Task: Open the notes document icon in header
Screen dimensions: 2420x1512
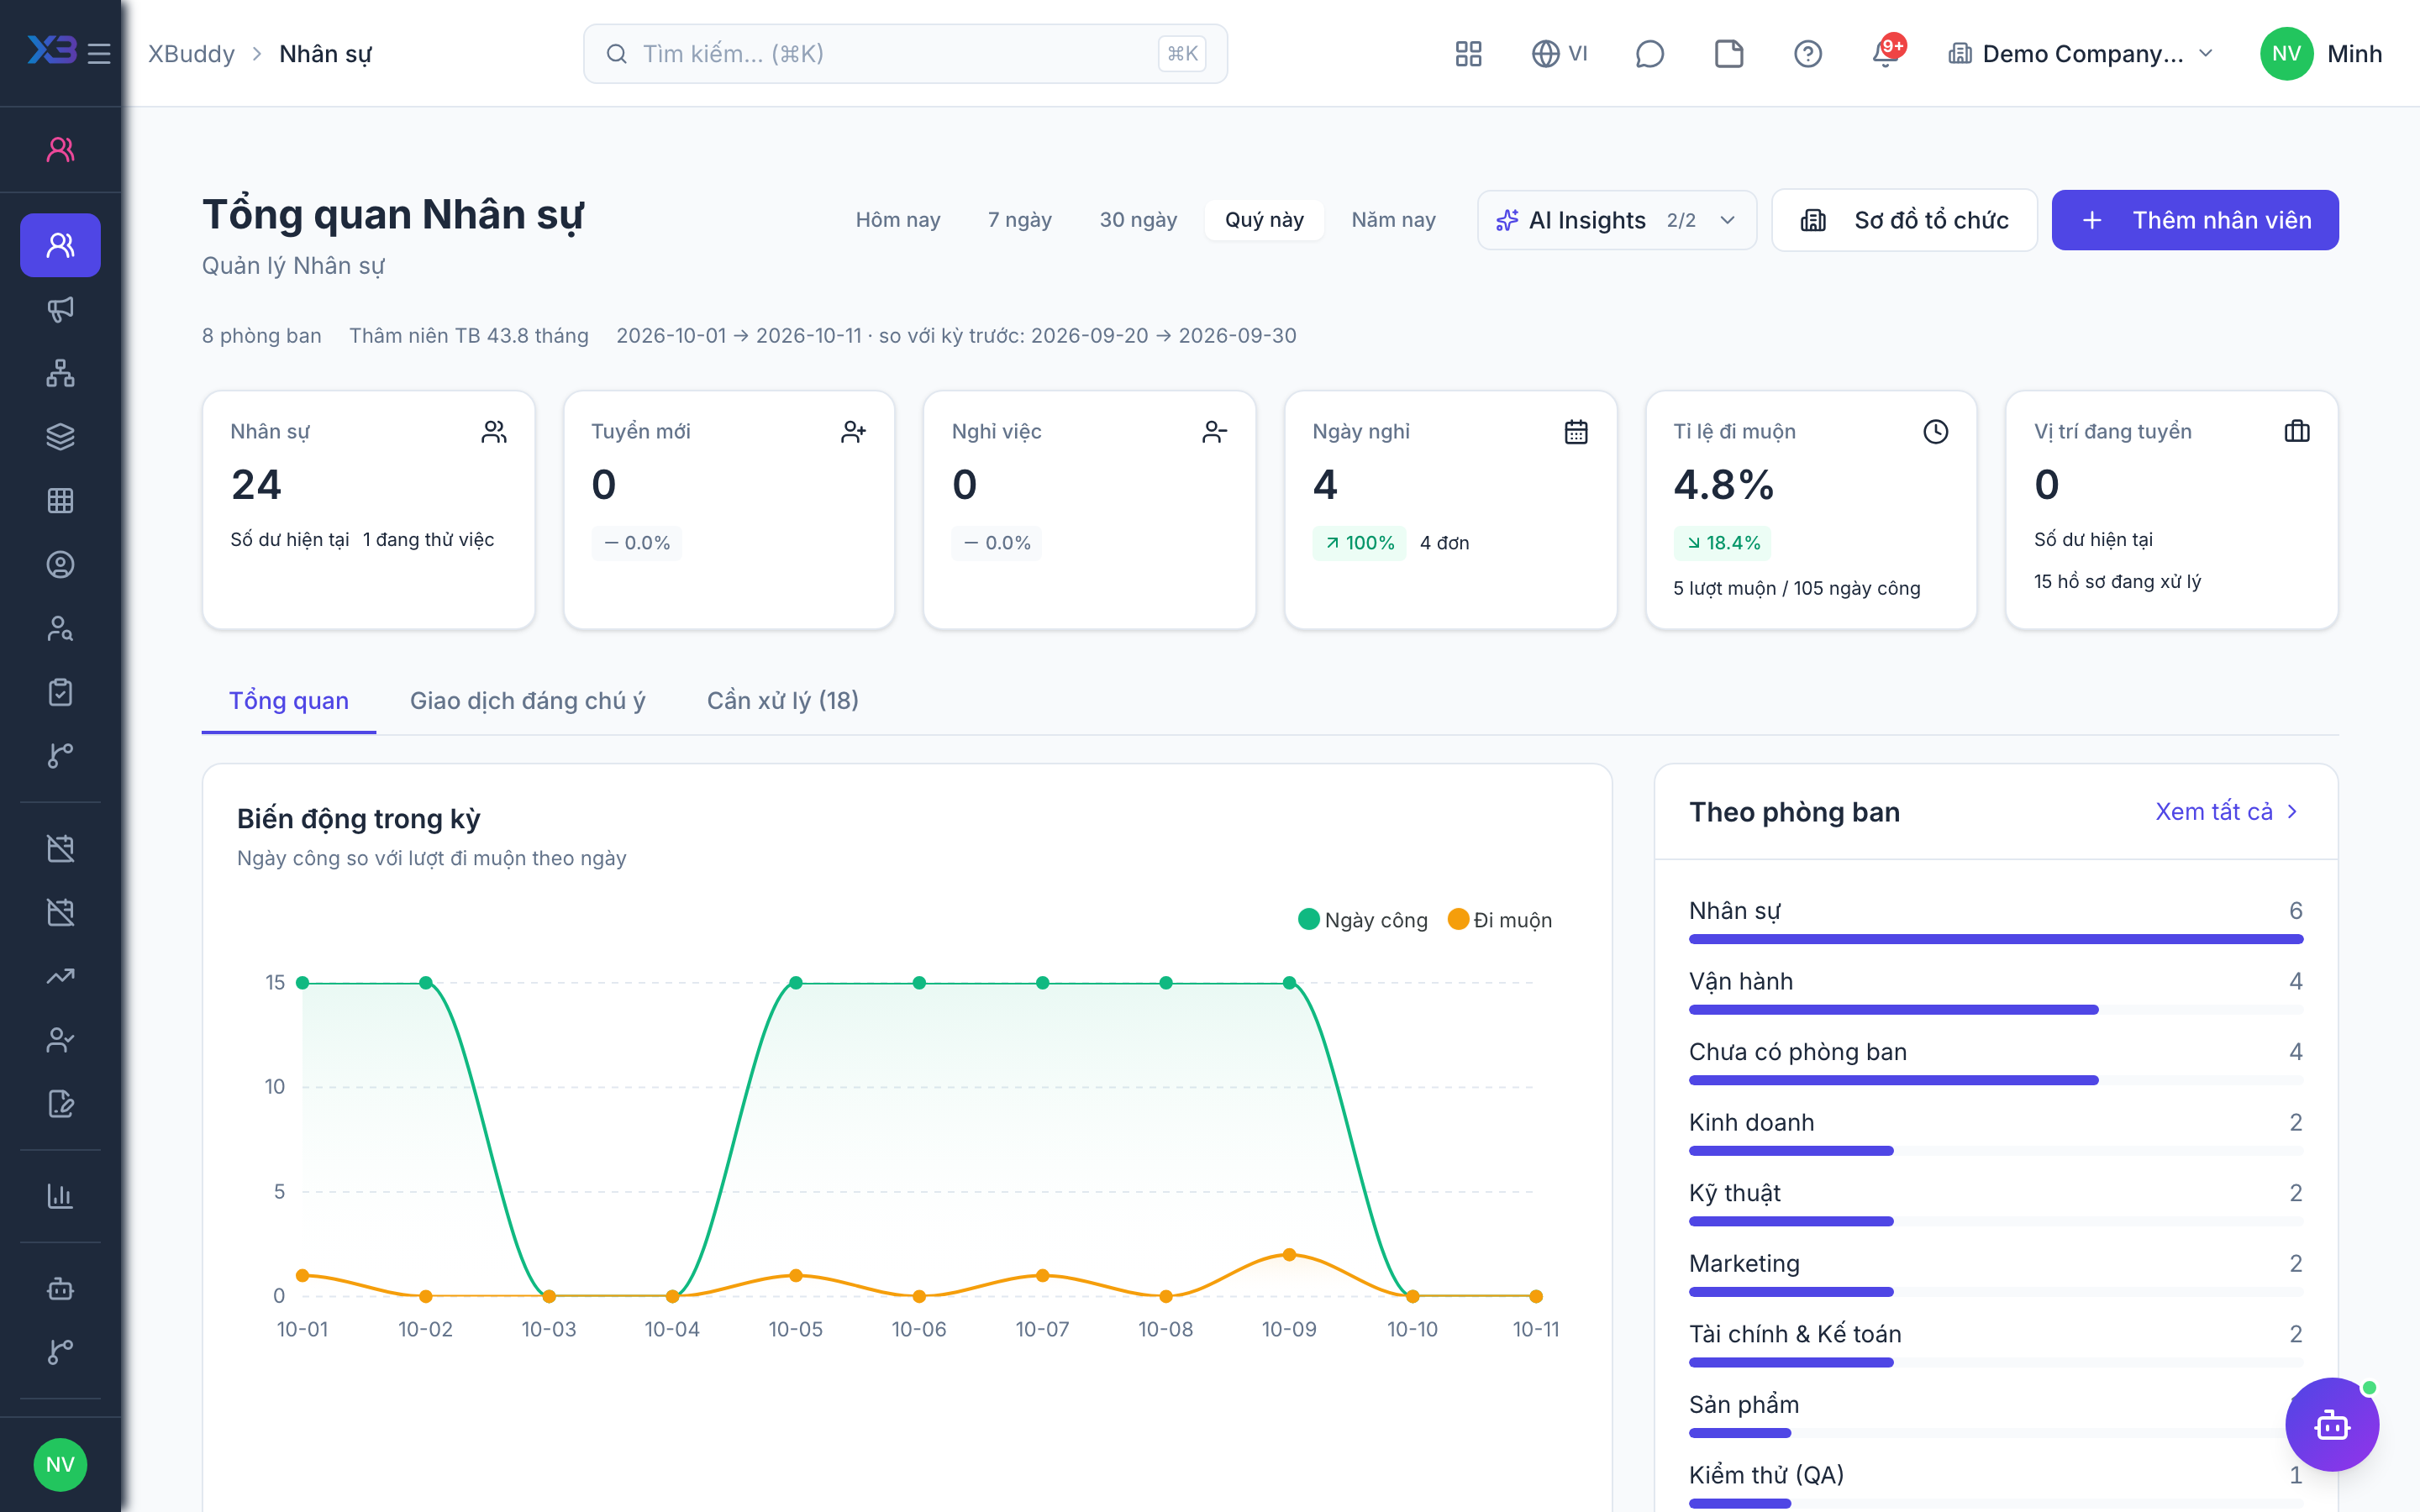Action: tap(1729, 53)
